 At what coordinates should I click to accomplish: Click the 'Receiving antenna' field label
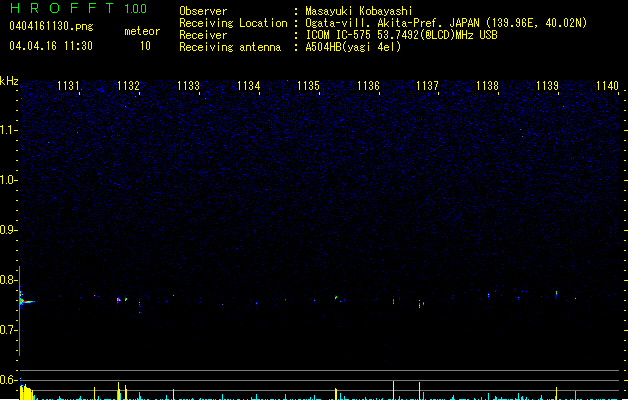(230, 47)
